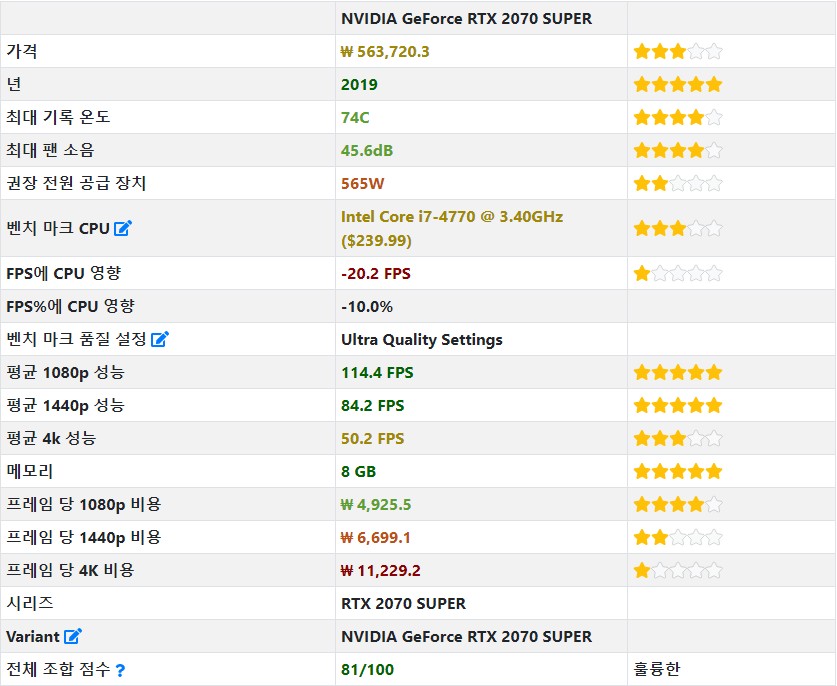Click Intel Core i7-4770 @ 3.40GHz text

(x=452, y=217)
